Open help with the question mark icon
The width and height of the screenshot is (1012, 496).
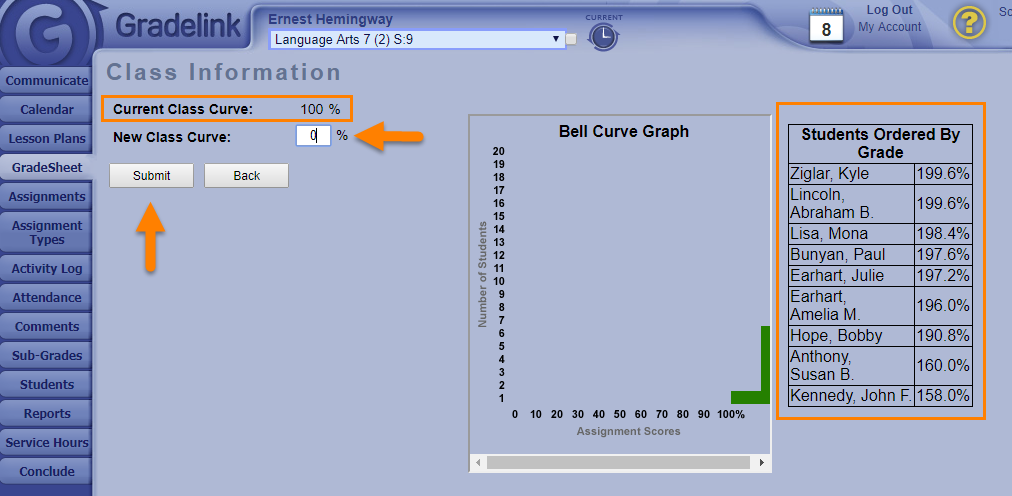point(968,22)
